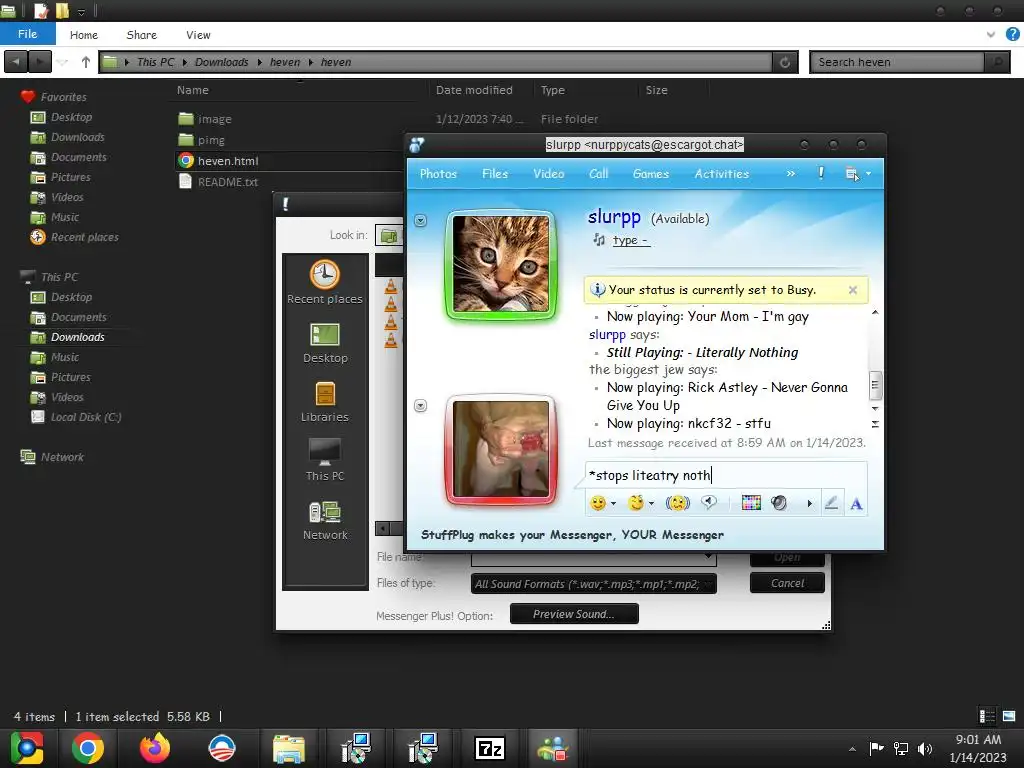Open the File tab in Explorer ribbon
The image size is (1024, 768).
click(x=27, y=34)
